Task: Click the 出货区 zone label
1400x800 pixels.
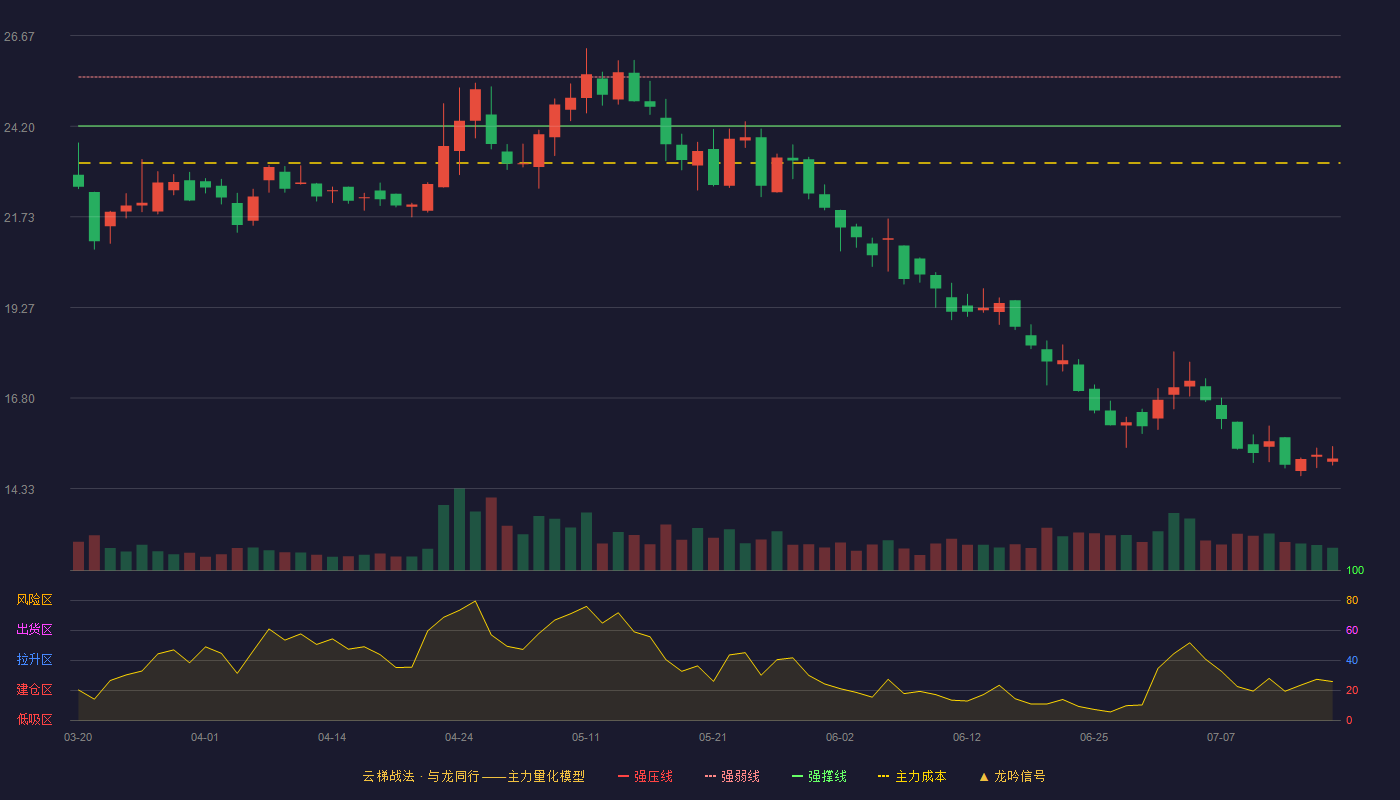Action: click(x=34, y=630)
